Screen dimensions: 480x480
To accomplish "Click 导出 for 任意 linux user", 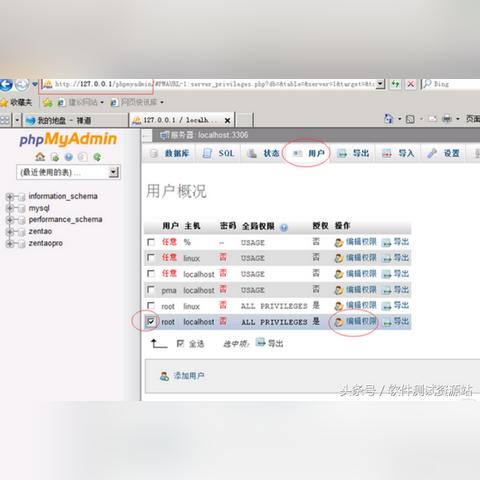I will [x=401, y=258].
